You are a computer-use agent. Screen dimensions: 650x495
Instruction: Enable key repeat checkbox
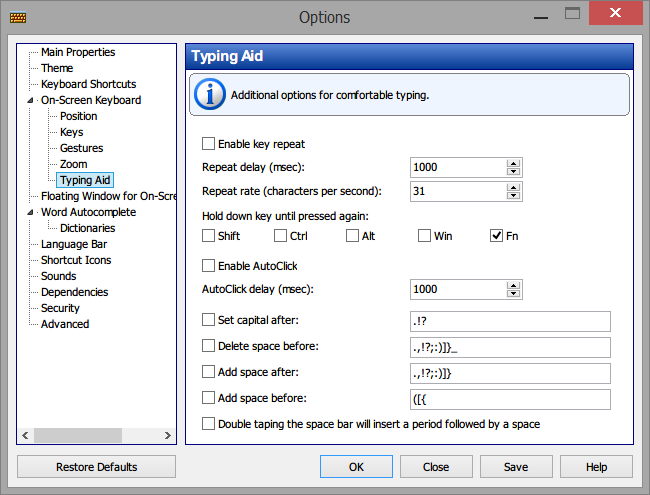pos(208,144)
